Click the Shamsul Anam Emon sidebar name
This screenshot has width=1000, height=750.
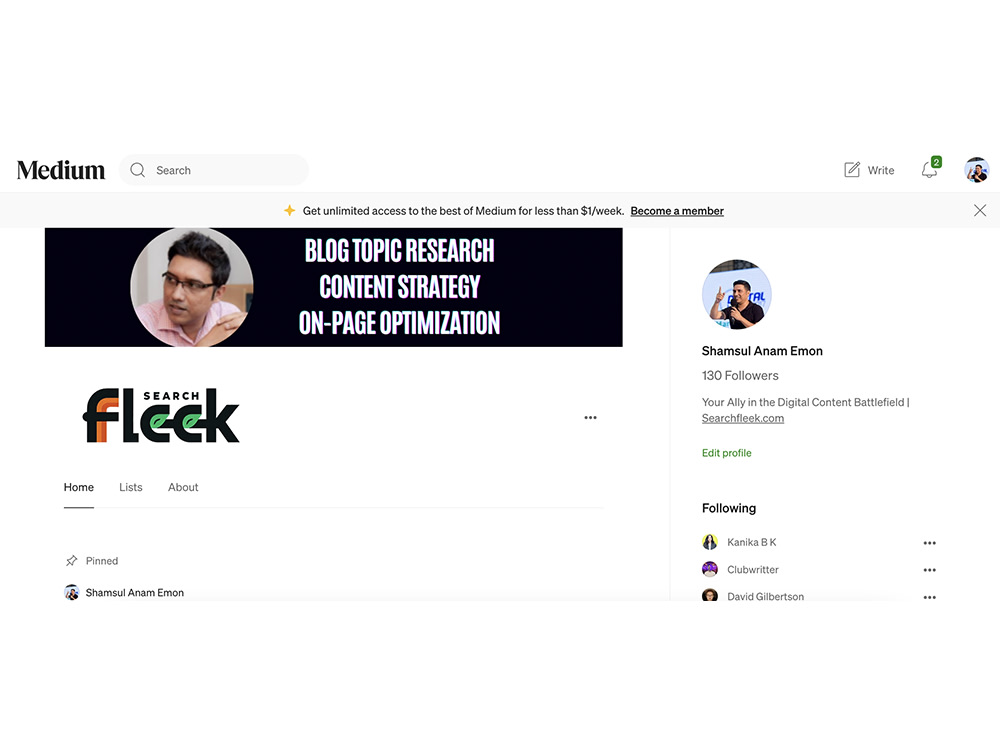(x=762, y=351)
